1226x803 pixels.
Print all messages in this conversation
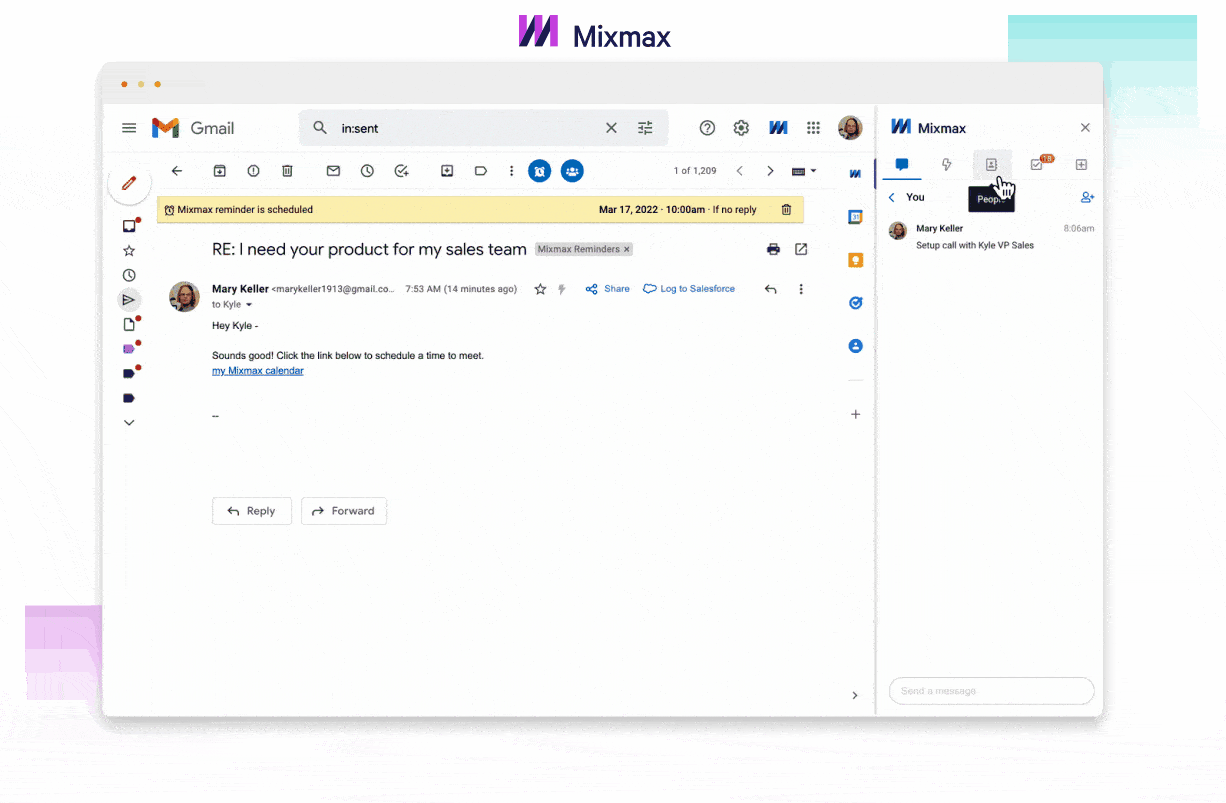pos(773,249)
